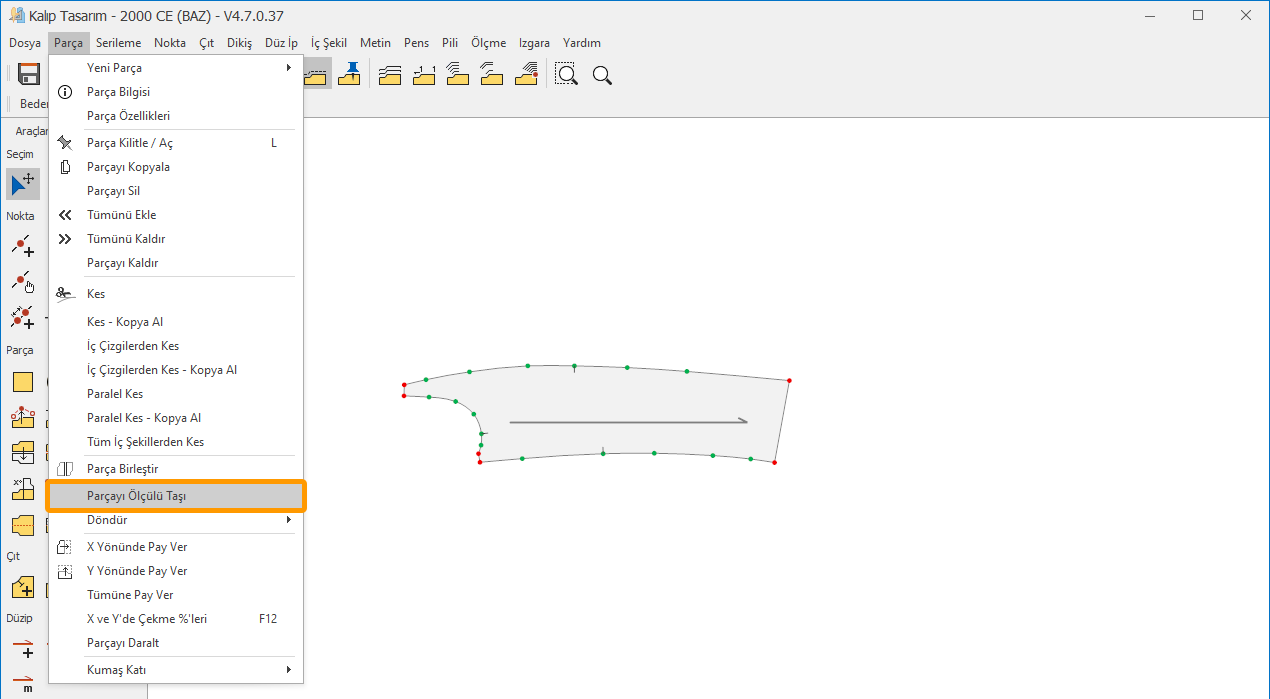This screenshot has height=699, width=1270.
Task: Pick the move point hand tool
Action: point(22,282)
